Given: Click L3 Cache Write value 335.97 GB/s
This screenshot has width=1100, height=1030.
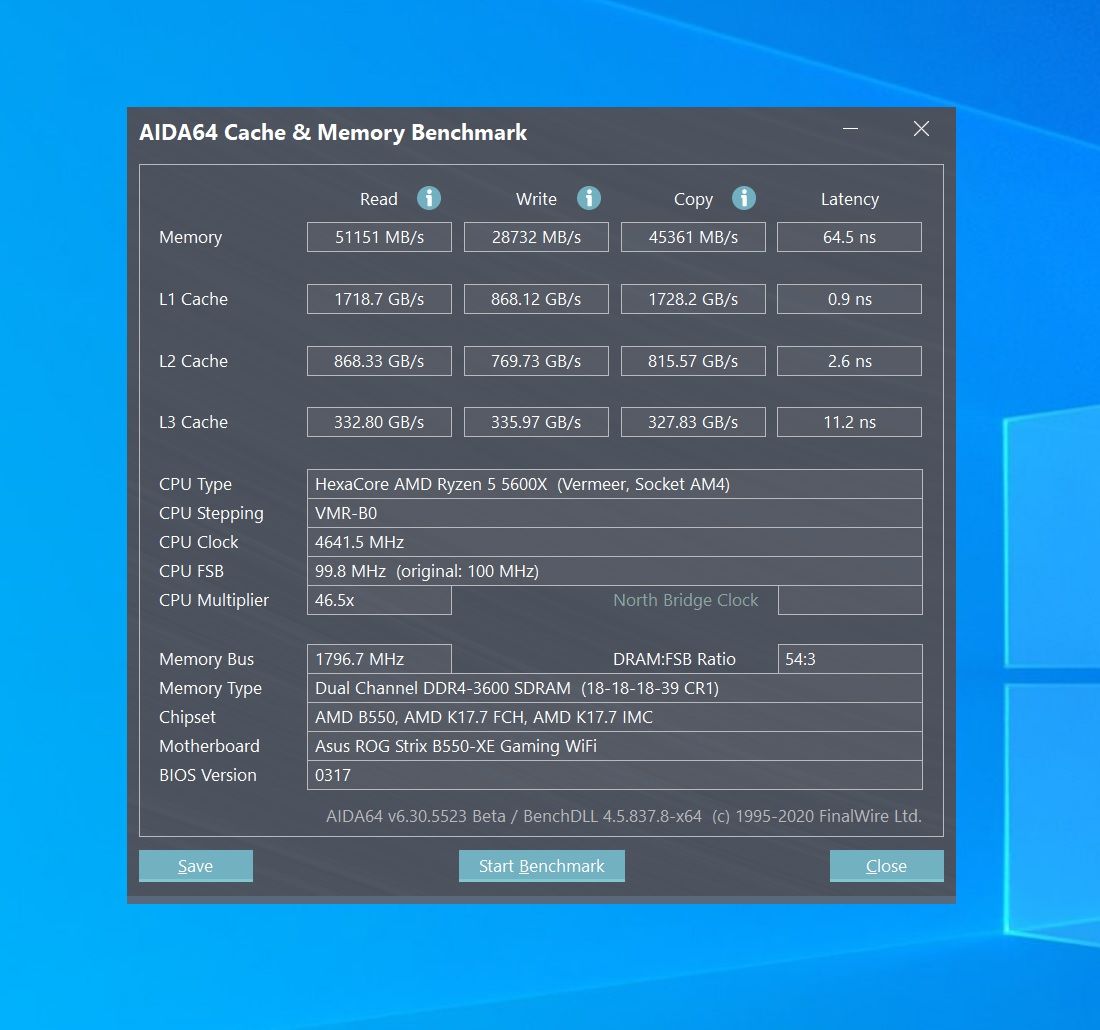Looking at the screenshot, I should (536, 422).
